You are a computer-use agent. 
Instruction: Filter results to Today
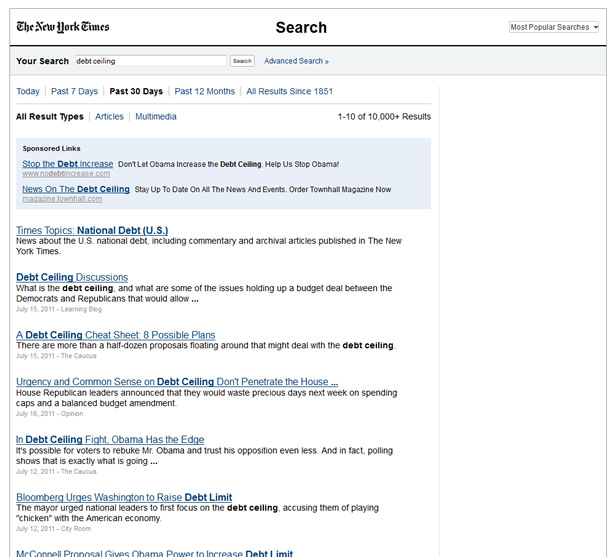(x=28, y=91)
